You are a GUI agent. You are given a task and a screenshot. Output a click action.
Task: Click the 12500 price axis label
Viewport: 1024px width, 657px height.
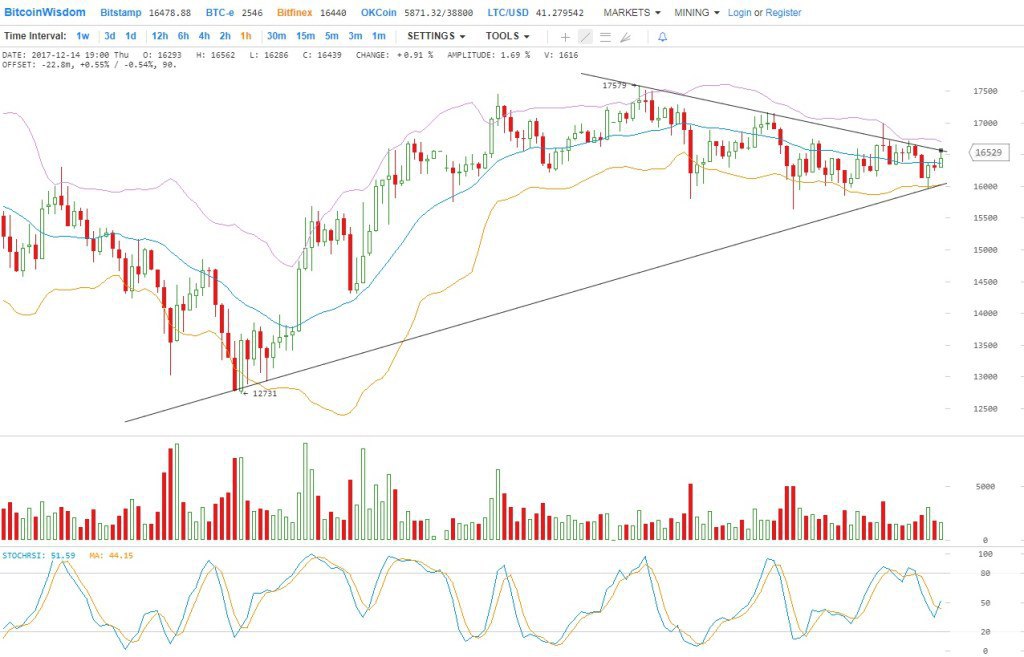tap(985, 409)
